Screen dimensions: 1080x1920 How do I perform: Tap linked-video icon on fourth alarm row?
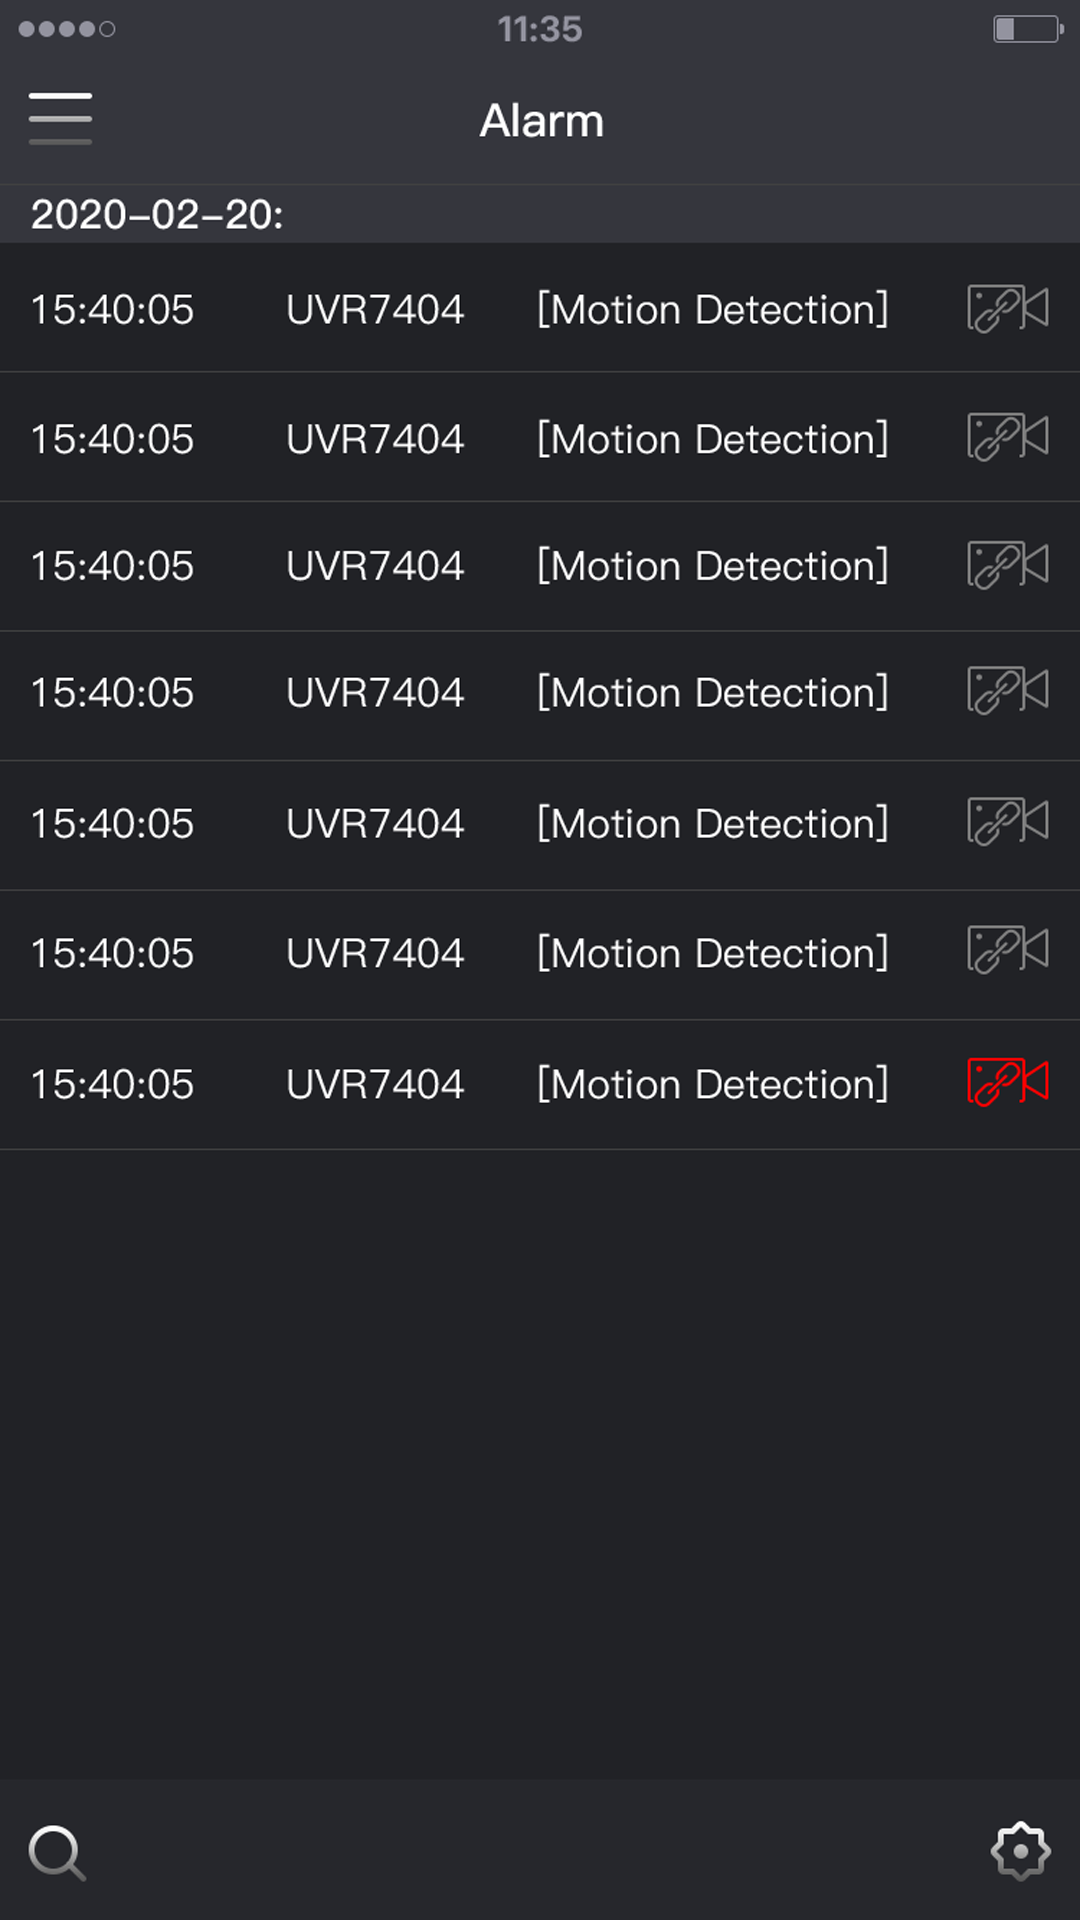pyautogui.click(x=1007, y=691)
